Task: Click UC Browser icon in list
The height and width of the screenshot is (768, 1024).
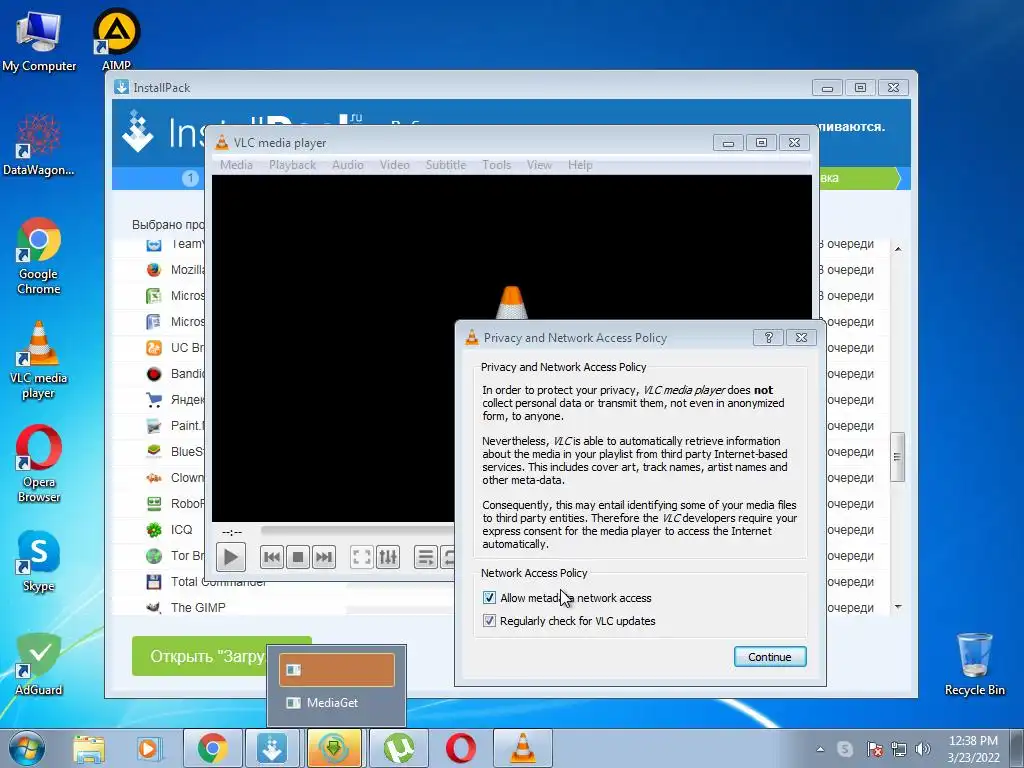Action: pyautogui.click(x=154, y=347)
